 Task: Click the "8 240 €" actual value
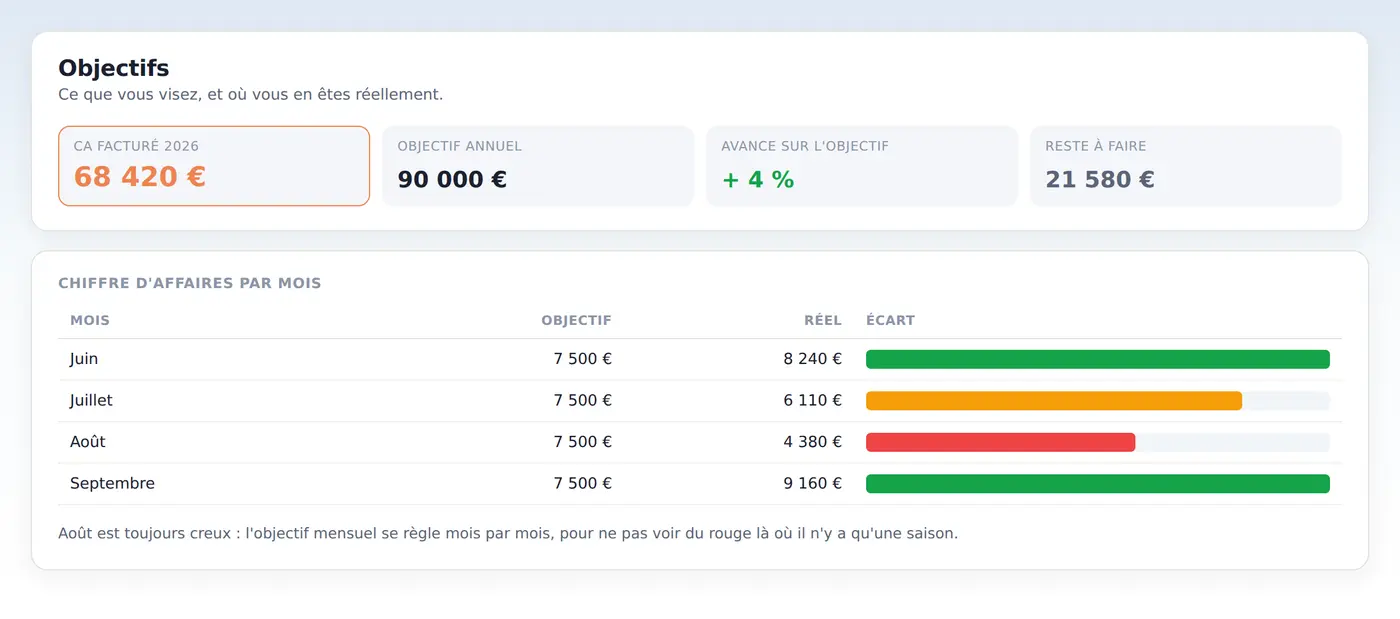[813, 359]
